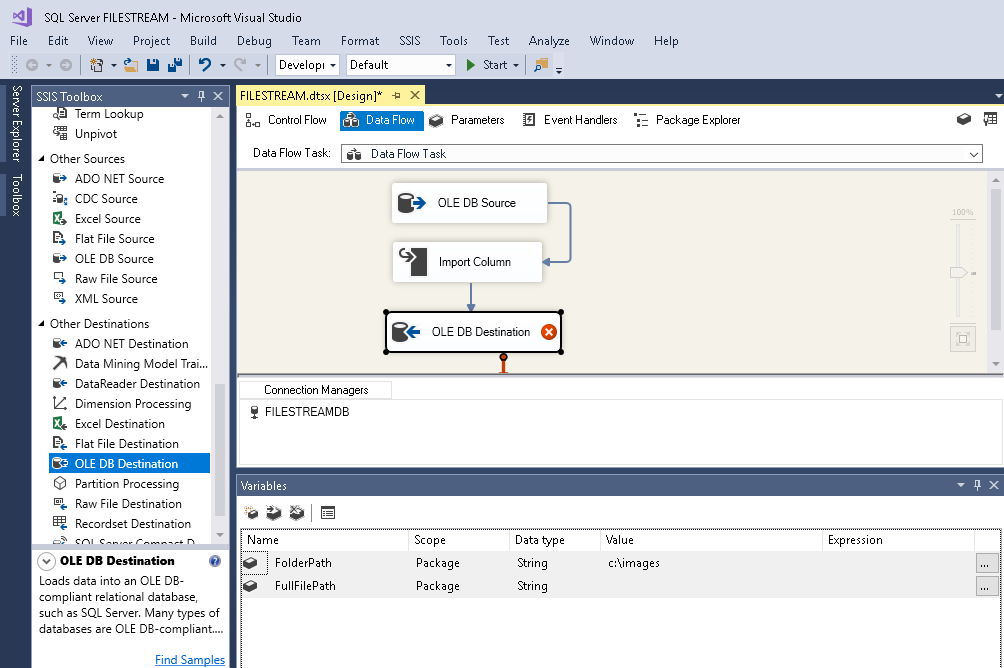Click the Save All toolbar icon
This screenshot has width=1004, height=668.
(x=175, y=65)
